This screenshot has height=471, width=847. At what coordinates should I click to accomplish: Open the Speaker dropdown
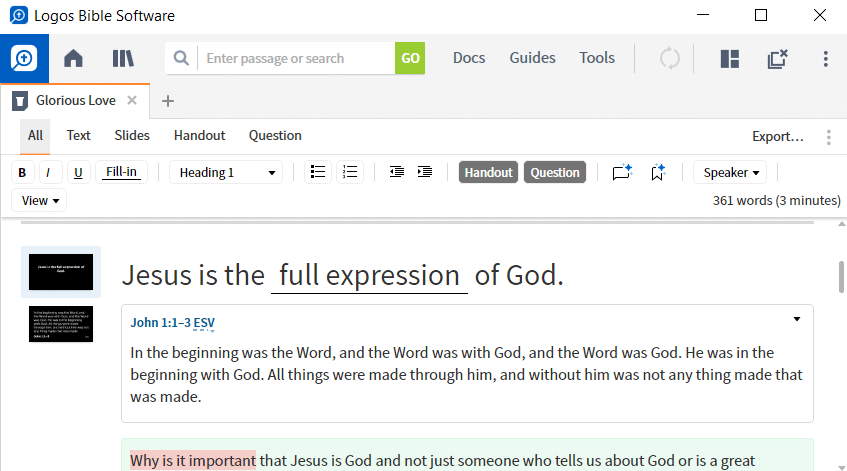[730, 172]
